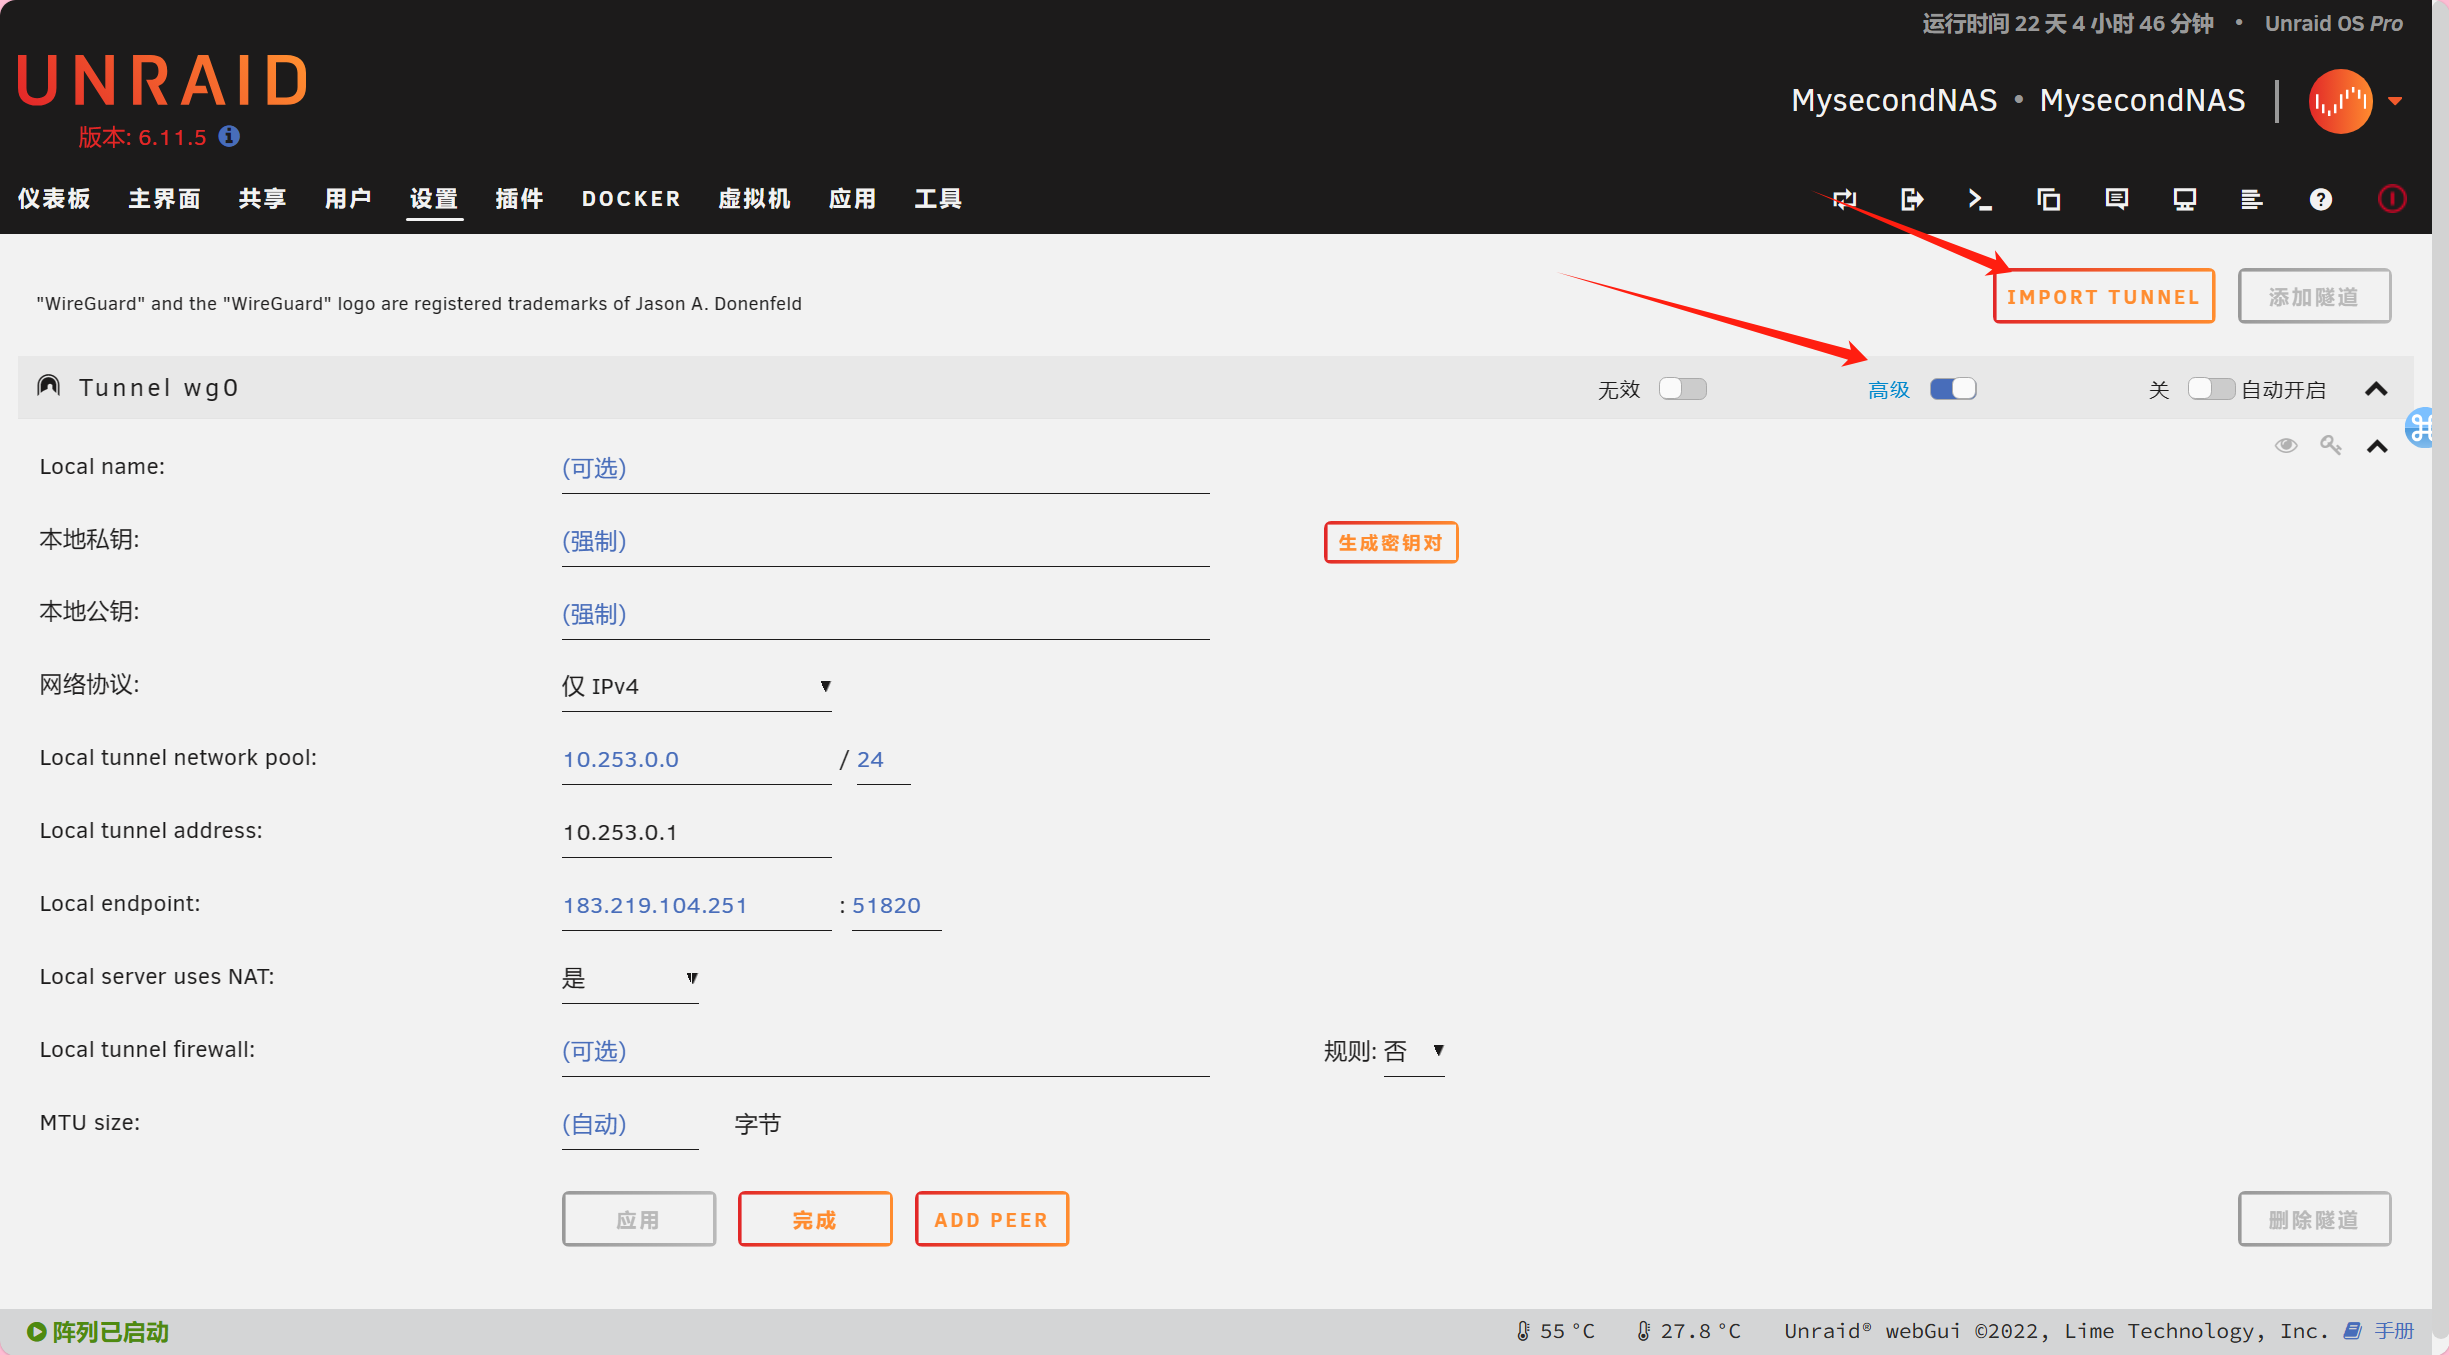Click the subnet mask 24 field
Image resolution: width=2449 pixels, height=1355 pixels.
point(883,760)
